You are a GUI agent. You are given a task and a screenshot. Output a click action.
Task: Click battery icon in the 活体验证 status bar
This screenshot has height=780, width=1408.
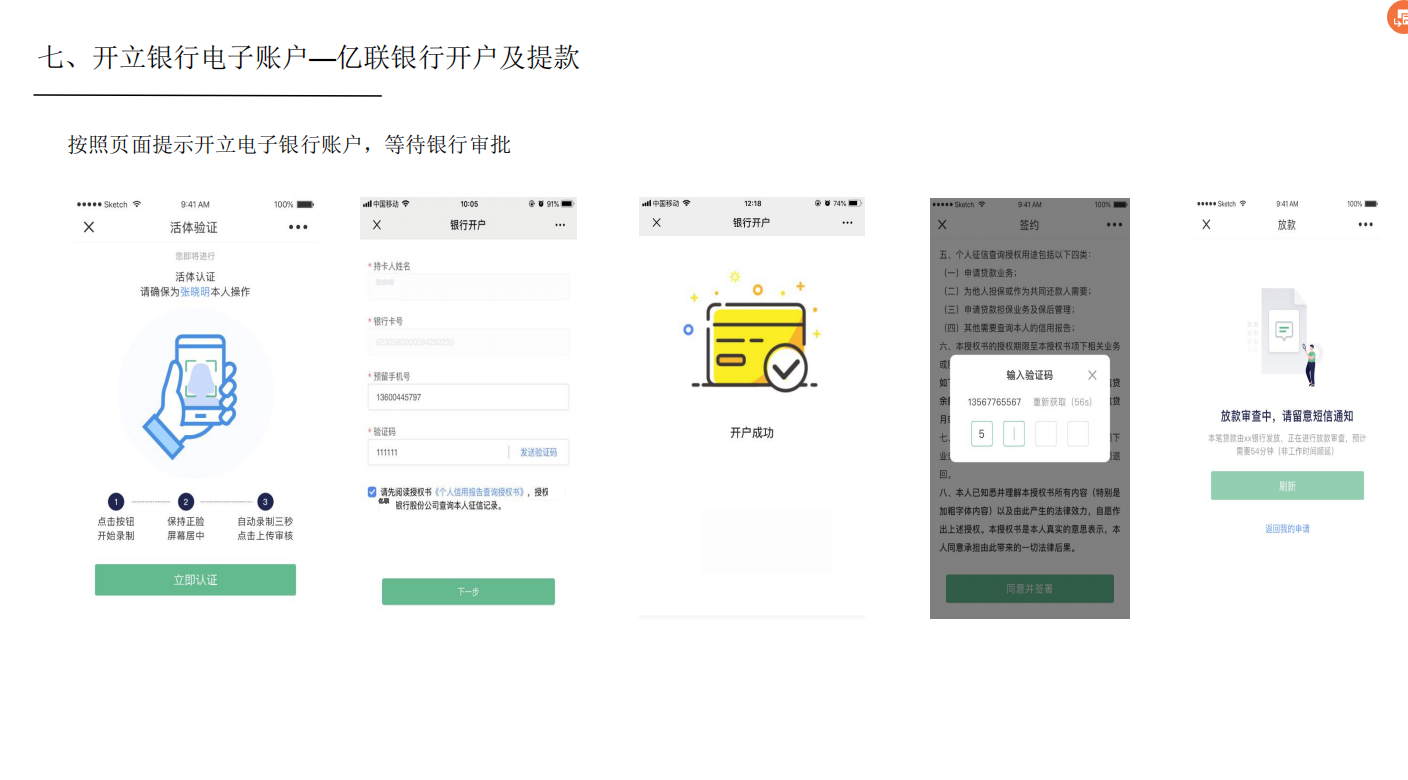coord(305,204)
